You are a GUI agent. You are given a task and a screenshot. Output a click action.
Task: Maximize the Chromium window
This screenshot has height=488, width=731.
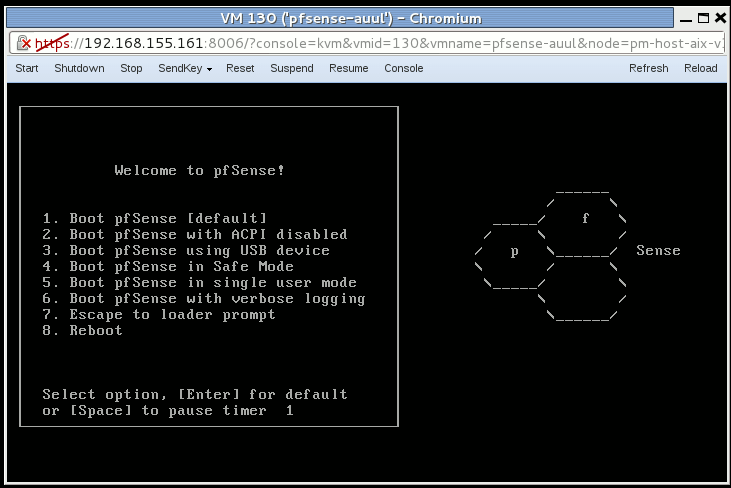point(703,18)
